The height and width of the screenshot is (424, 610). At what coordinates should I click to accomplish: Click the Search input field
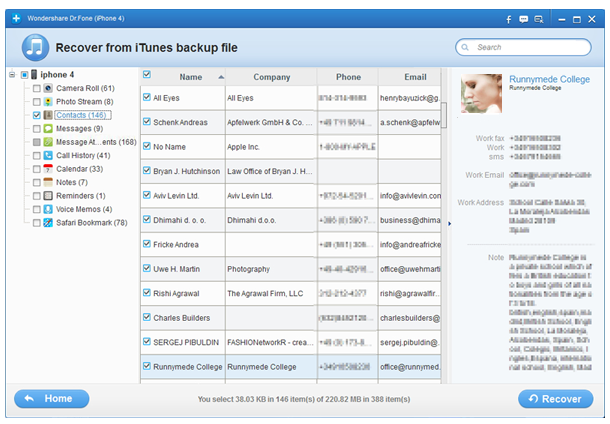[523, 47]
